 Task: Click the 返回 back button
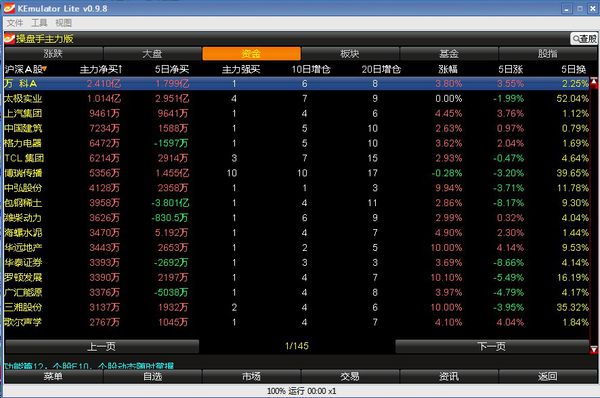548,377
